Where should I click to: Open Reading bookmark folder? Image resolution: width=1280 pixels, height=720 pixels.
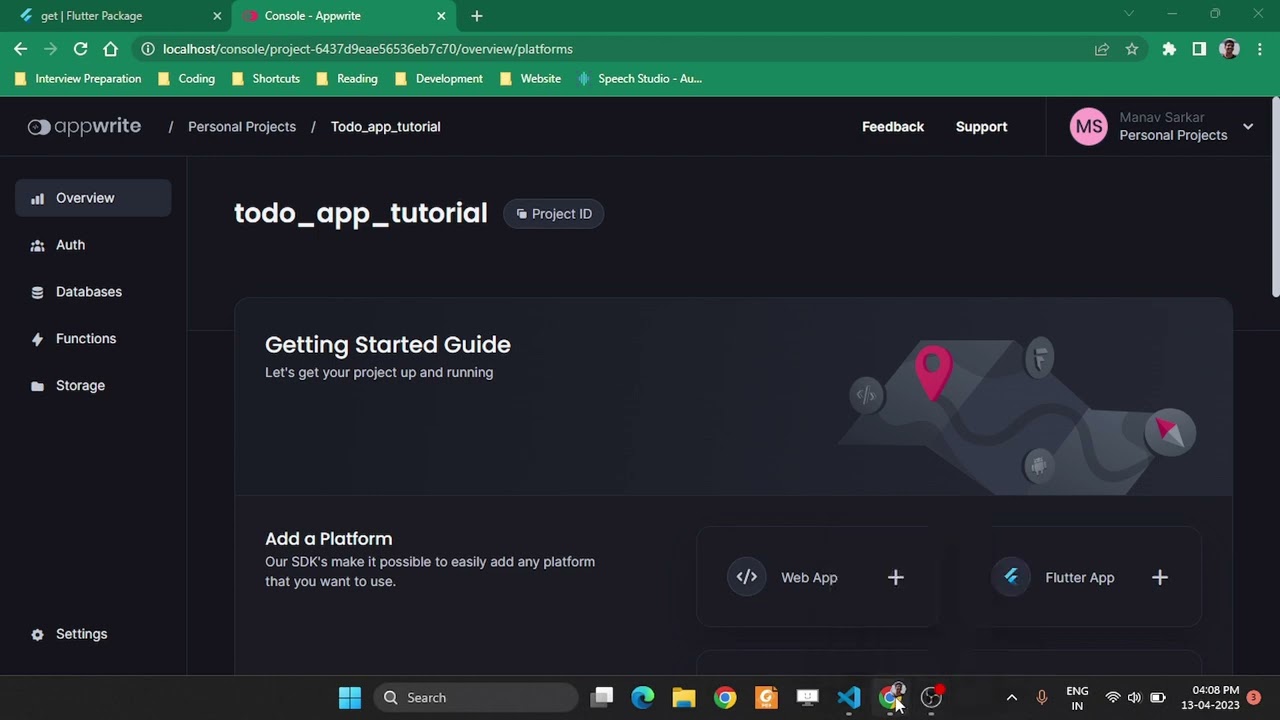(347, 79)
